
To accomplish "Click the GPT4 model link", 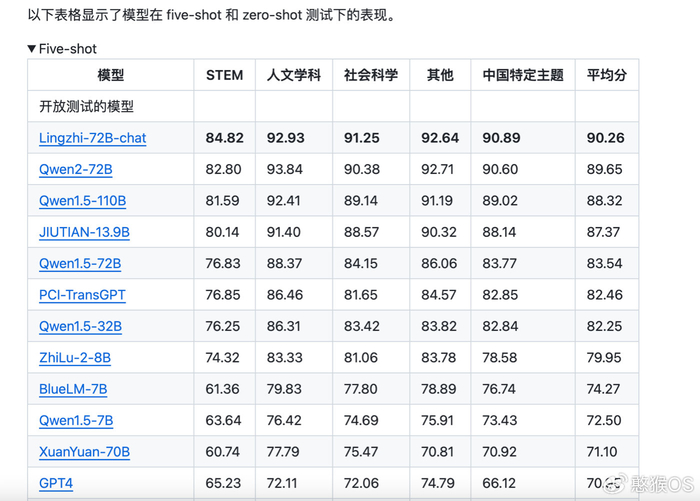I will (x=56, y=483).
